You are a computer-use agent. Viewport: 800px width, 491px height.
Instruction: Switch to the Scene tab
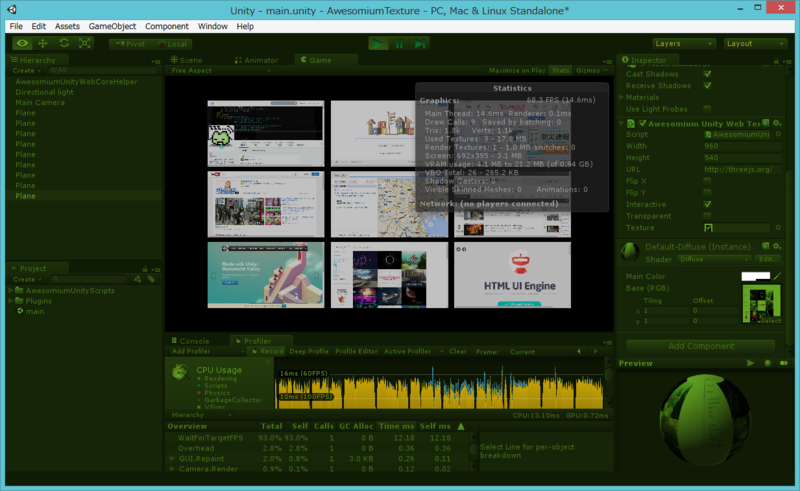click(x=186, y=60)
